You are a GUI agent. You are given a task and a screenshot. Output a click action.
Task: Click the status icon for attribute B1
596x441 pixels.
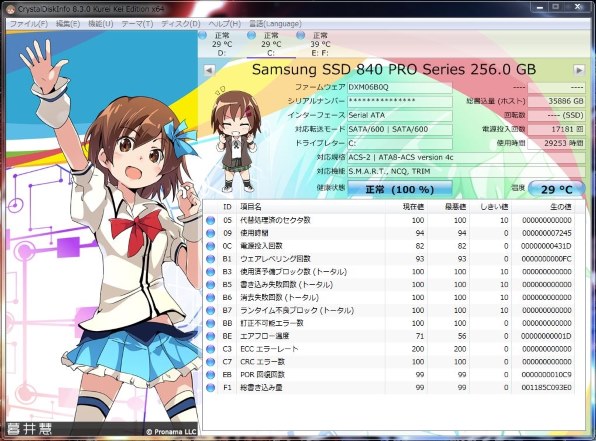click(210, 259)
